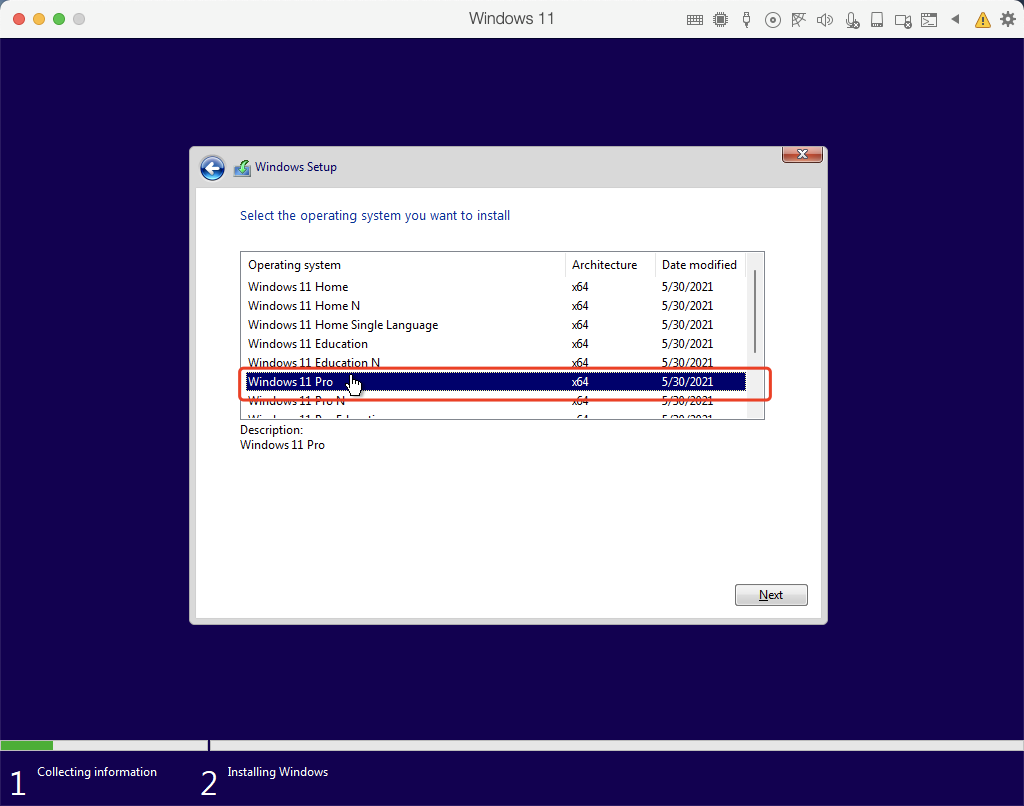The width and height of the screenshot is (1024, 806).
Task: Click the Windows Setup title icon
Action: pos(242,168)
